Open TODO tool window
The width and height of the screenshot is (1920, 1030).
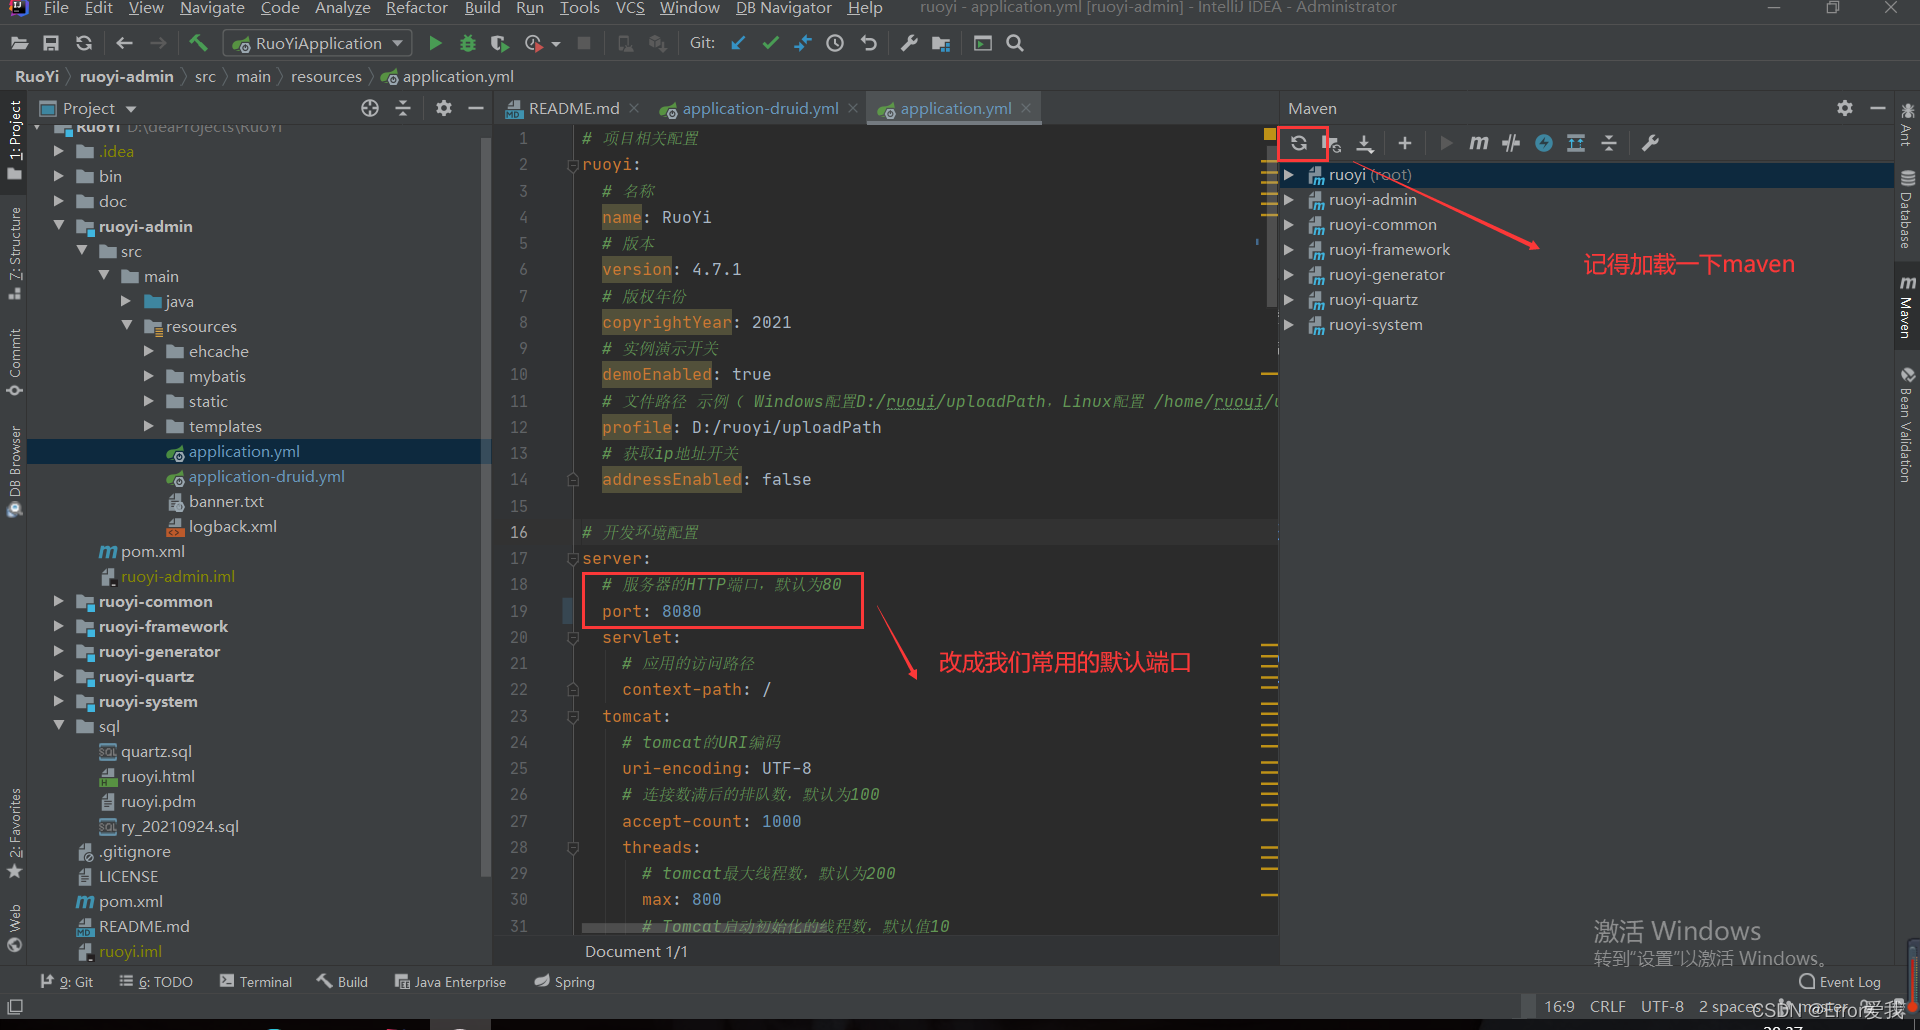pos(156,982)
